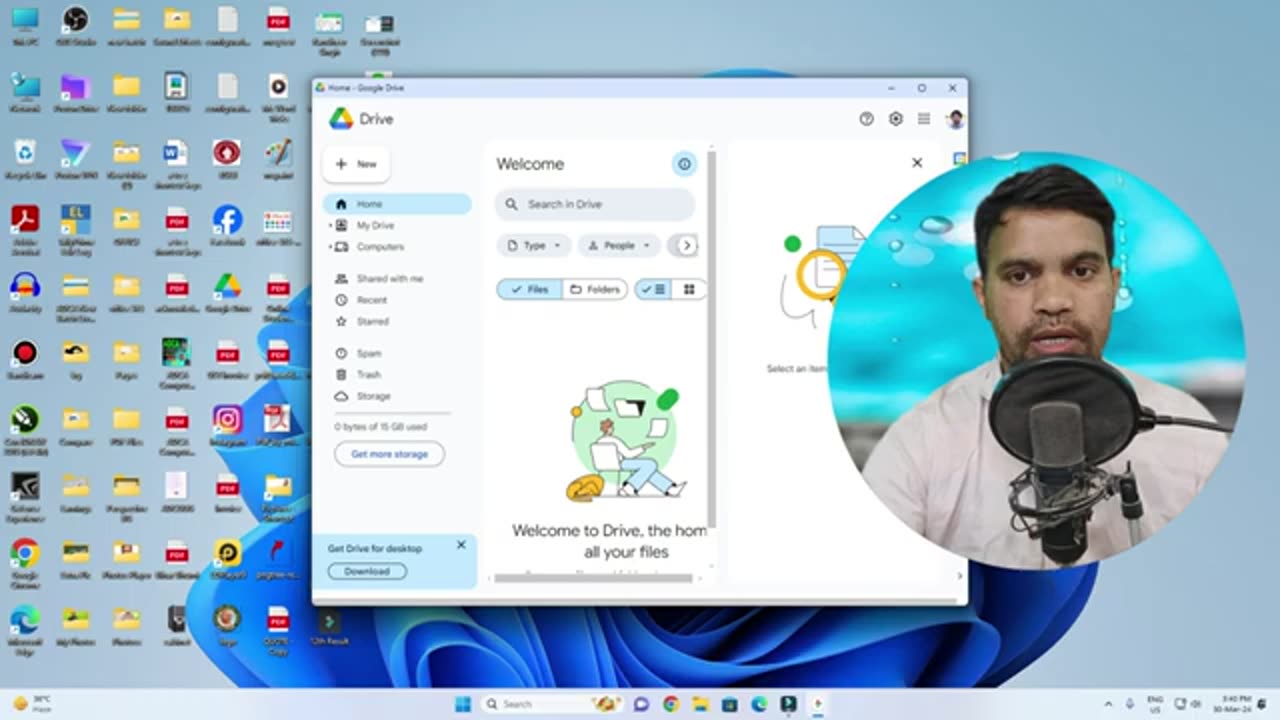Close the details side panel

coord(917,162)
